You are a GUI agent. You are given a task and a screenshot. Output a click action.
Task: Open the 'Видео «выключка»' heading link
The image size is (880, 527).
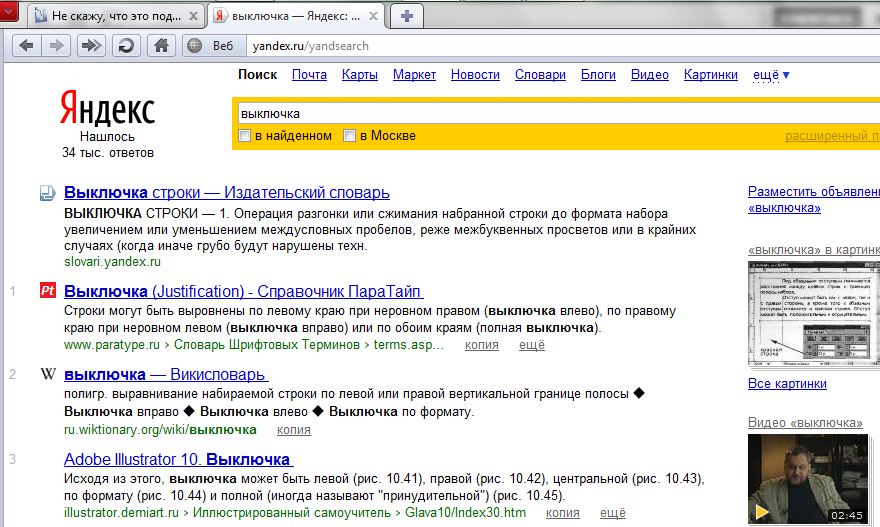pos(805,423)
